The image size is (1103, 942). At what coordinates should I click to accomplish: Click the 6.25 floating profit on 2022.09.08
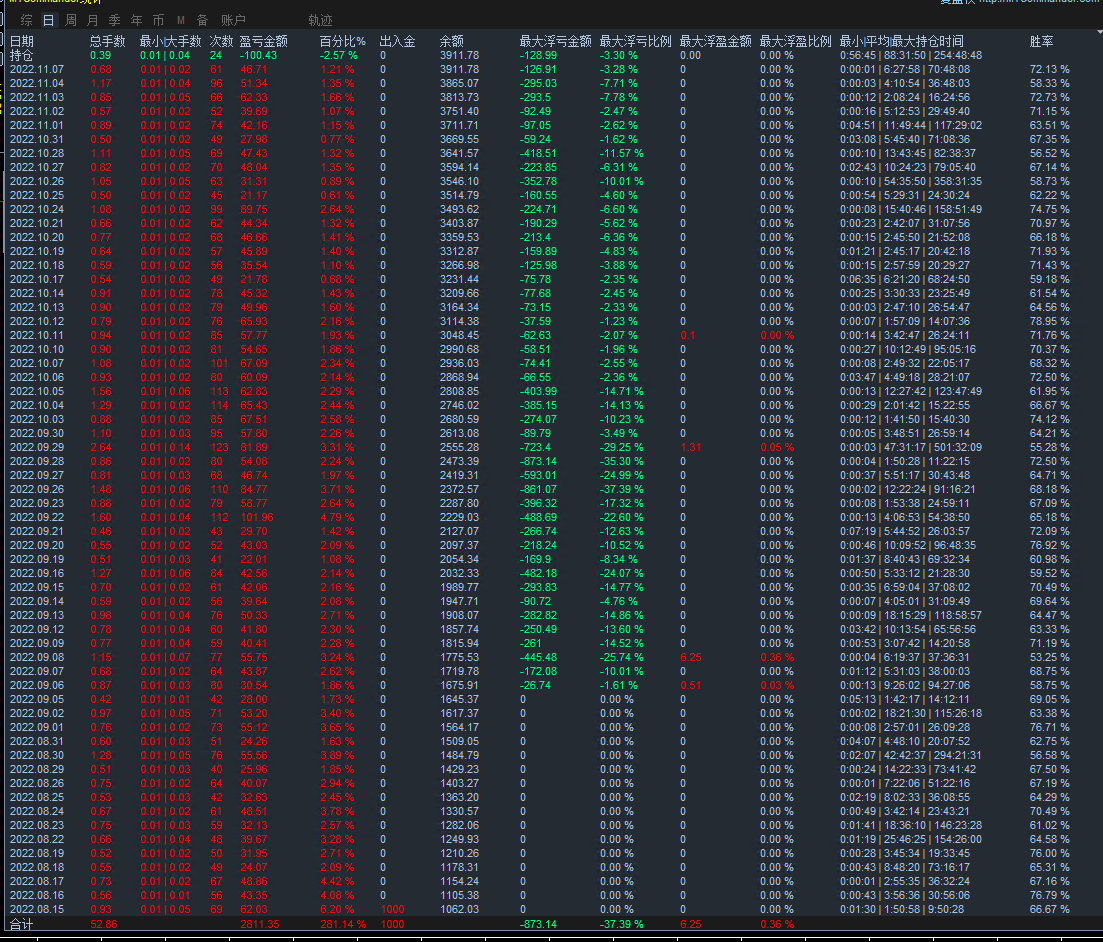click(691, 657)
